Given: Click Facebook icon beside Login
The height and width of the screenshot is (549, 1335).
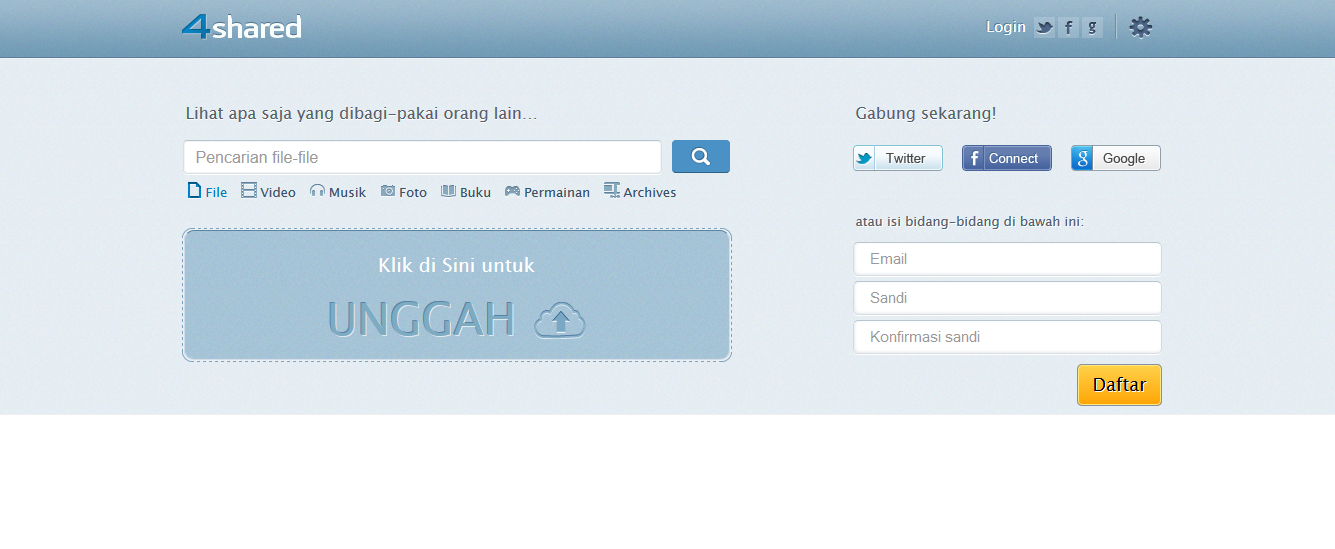Looking at the screenshot, I should pyautogui.click(x=1069, y=28).
